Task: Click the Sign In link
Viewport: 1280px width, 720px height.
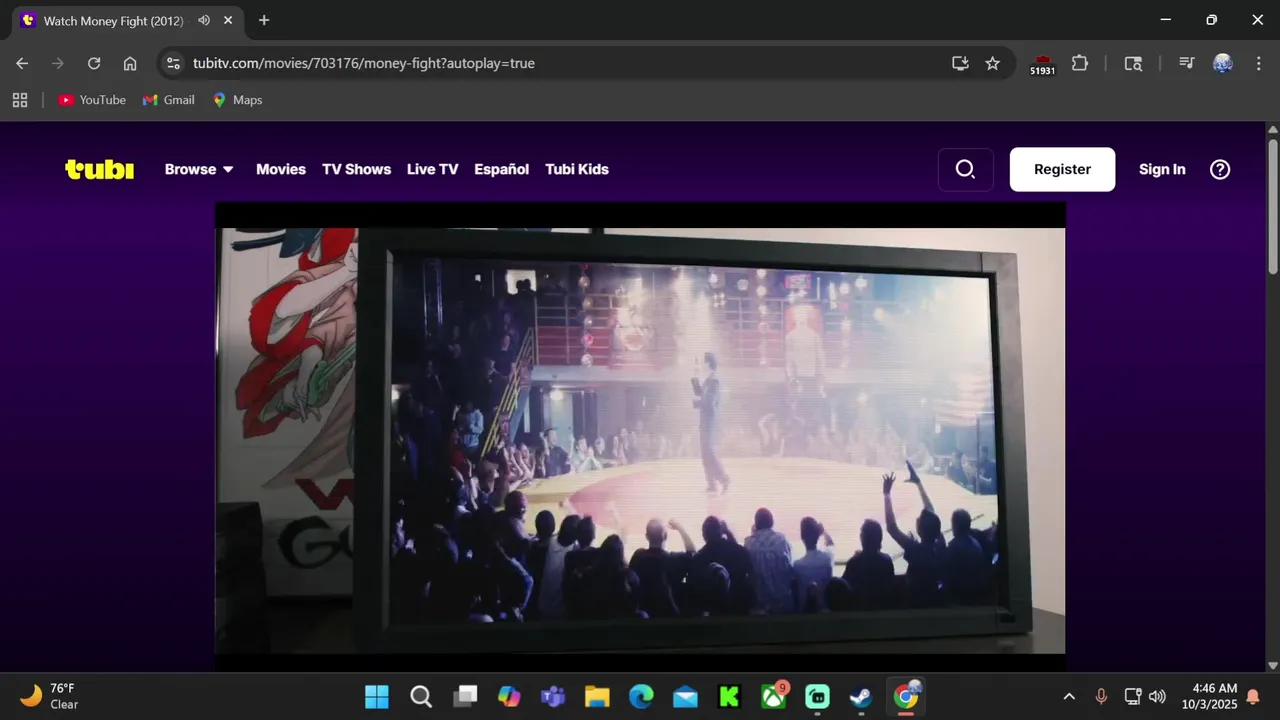Action: pyautogui.click(x=1162, y=169)
